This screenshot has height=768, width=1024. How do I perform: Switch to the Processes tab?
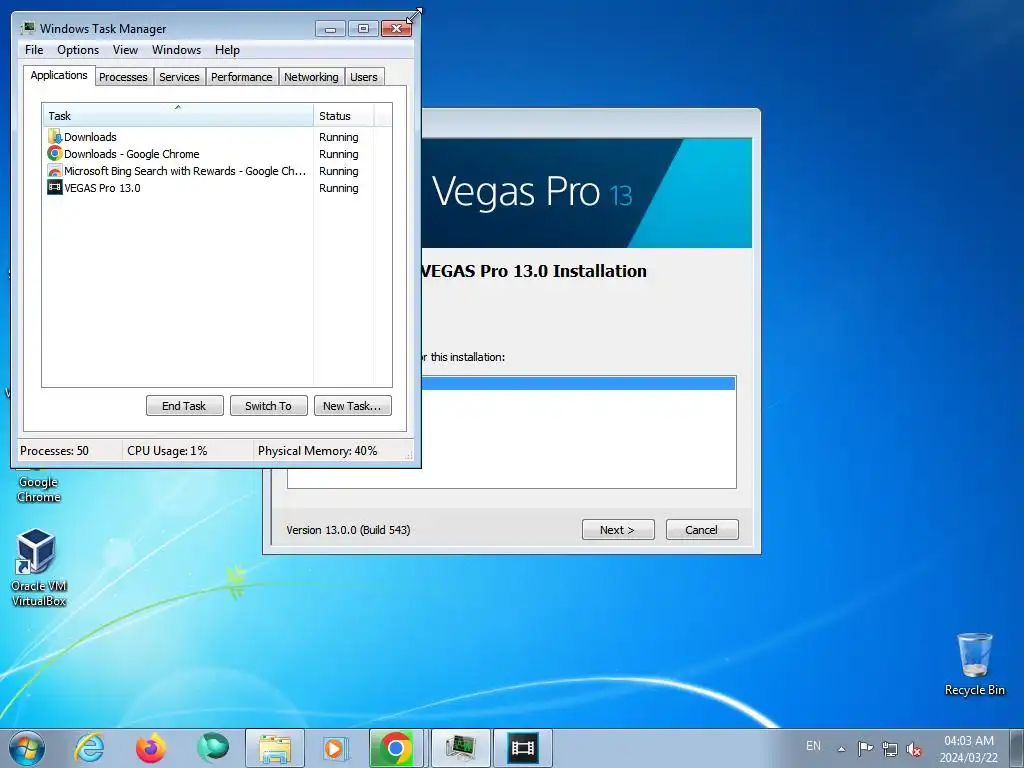coord(123,77)
